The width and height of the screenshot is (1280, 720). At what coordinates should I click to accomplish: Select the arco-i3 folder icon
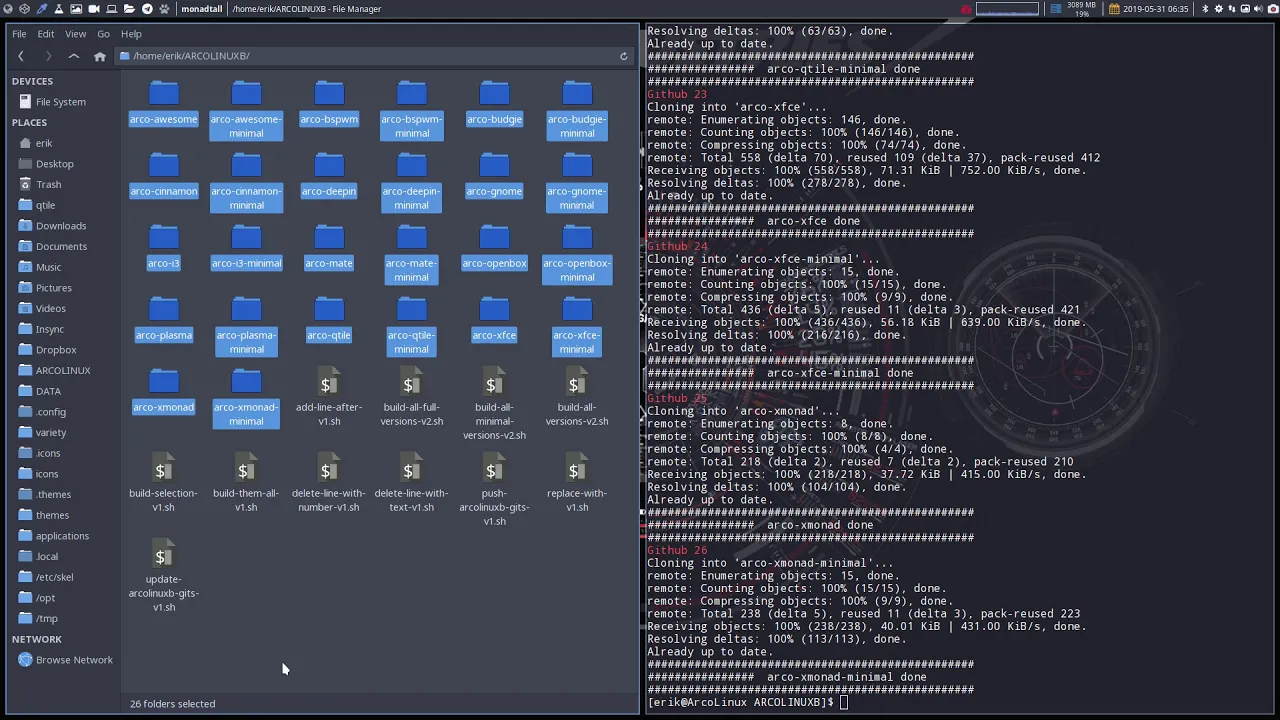(x=164, y=238)
